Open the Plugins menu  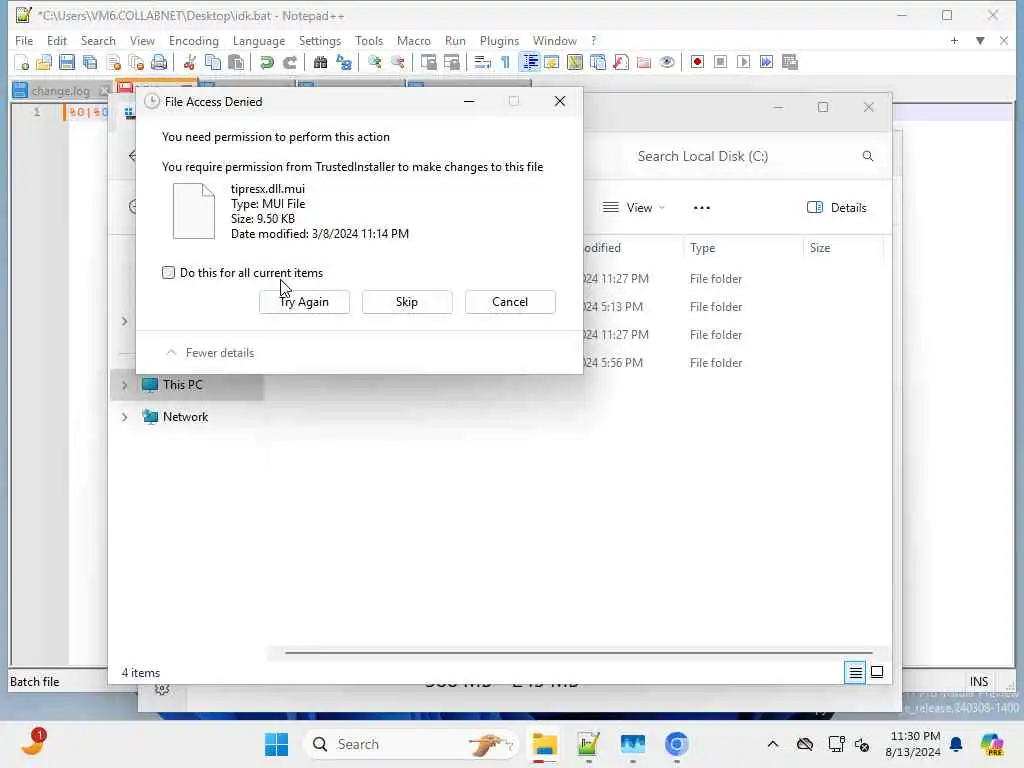point(499,40)
